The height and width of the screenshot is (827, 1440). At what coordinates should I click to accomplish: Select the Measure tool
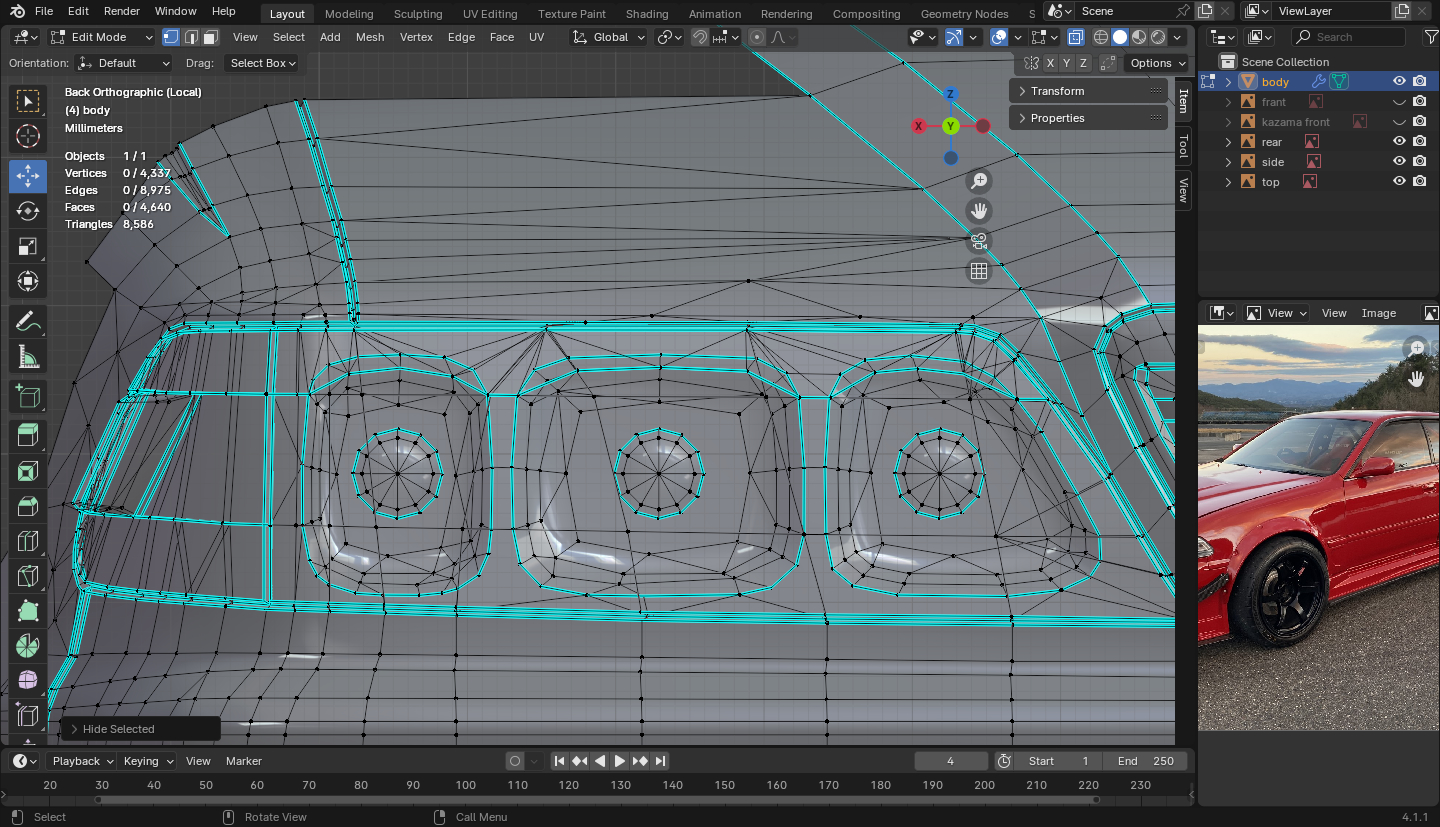[28, 357]
